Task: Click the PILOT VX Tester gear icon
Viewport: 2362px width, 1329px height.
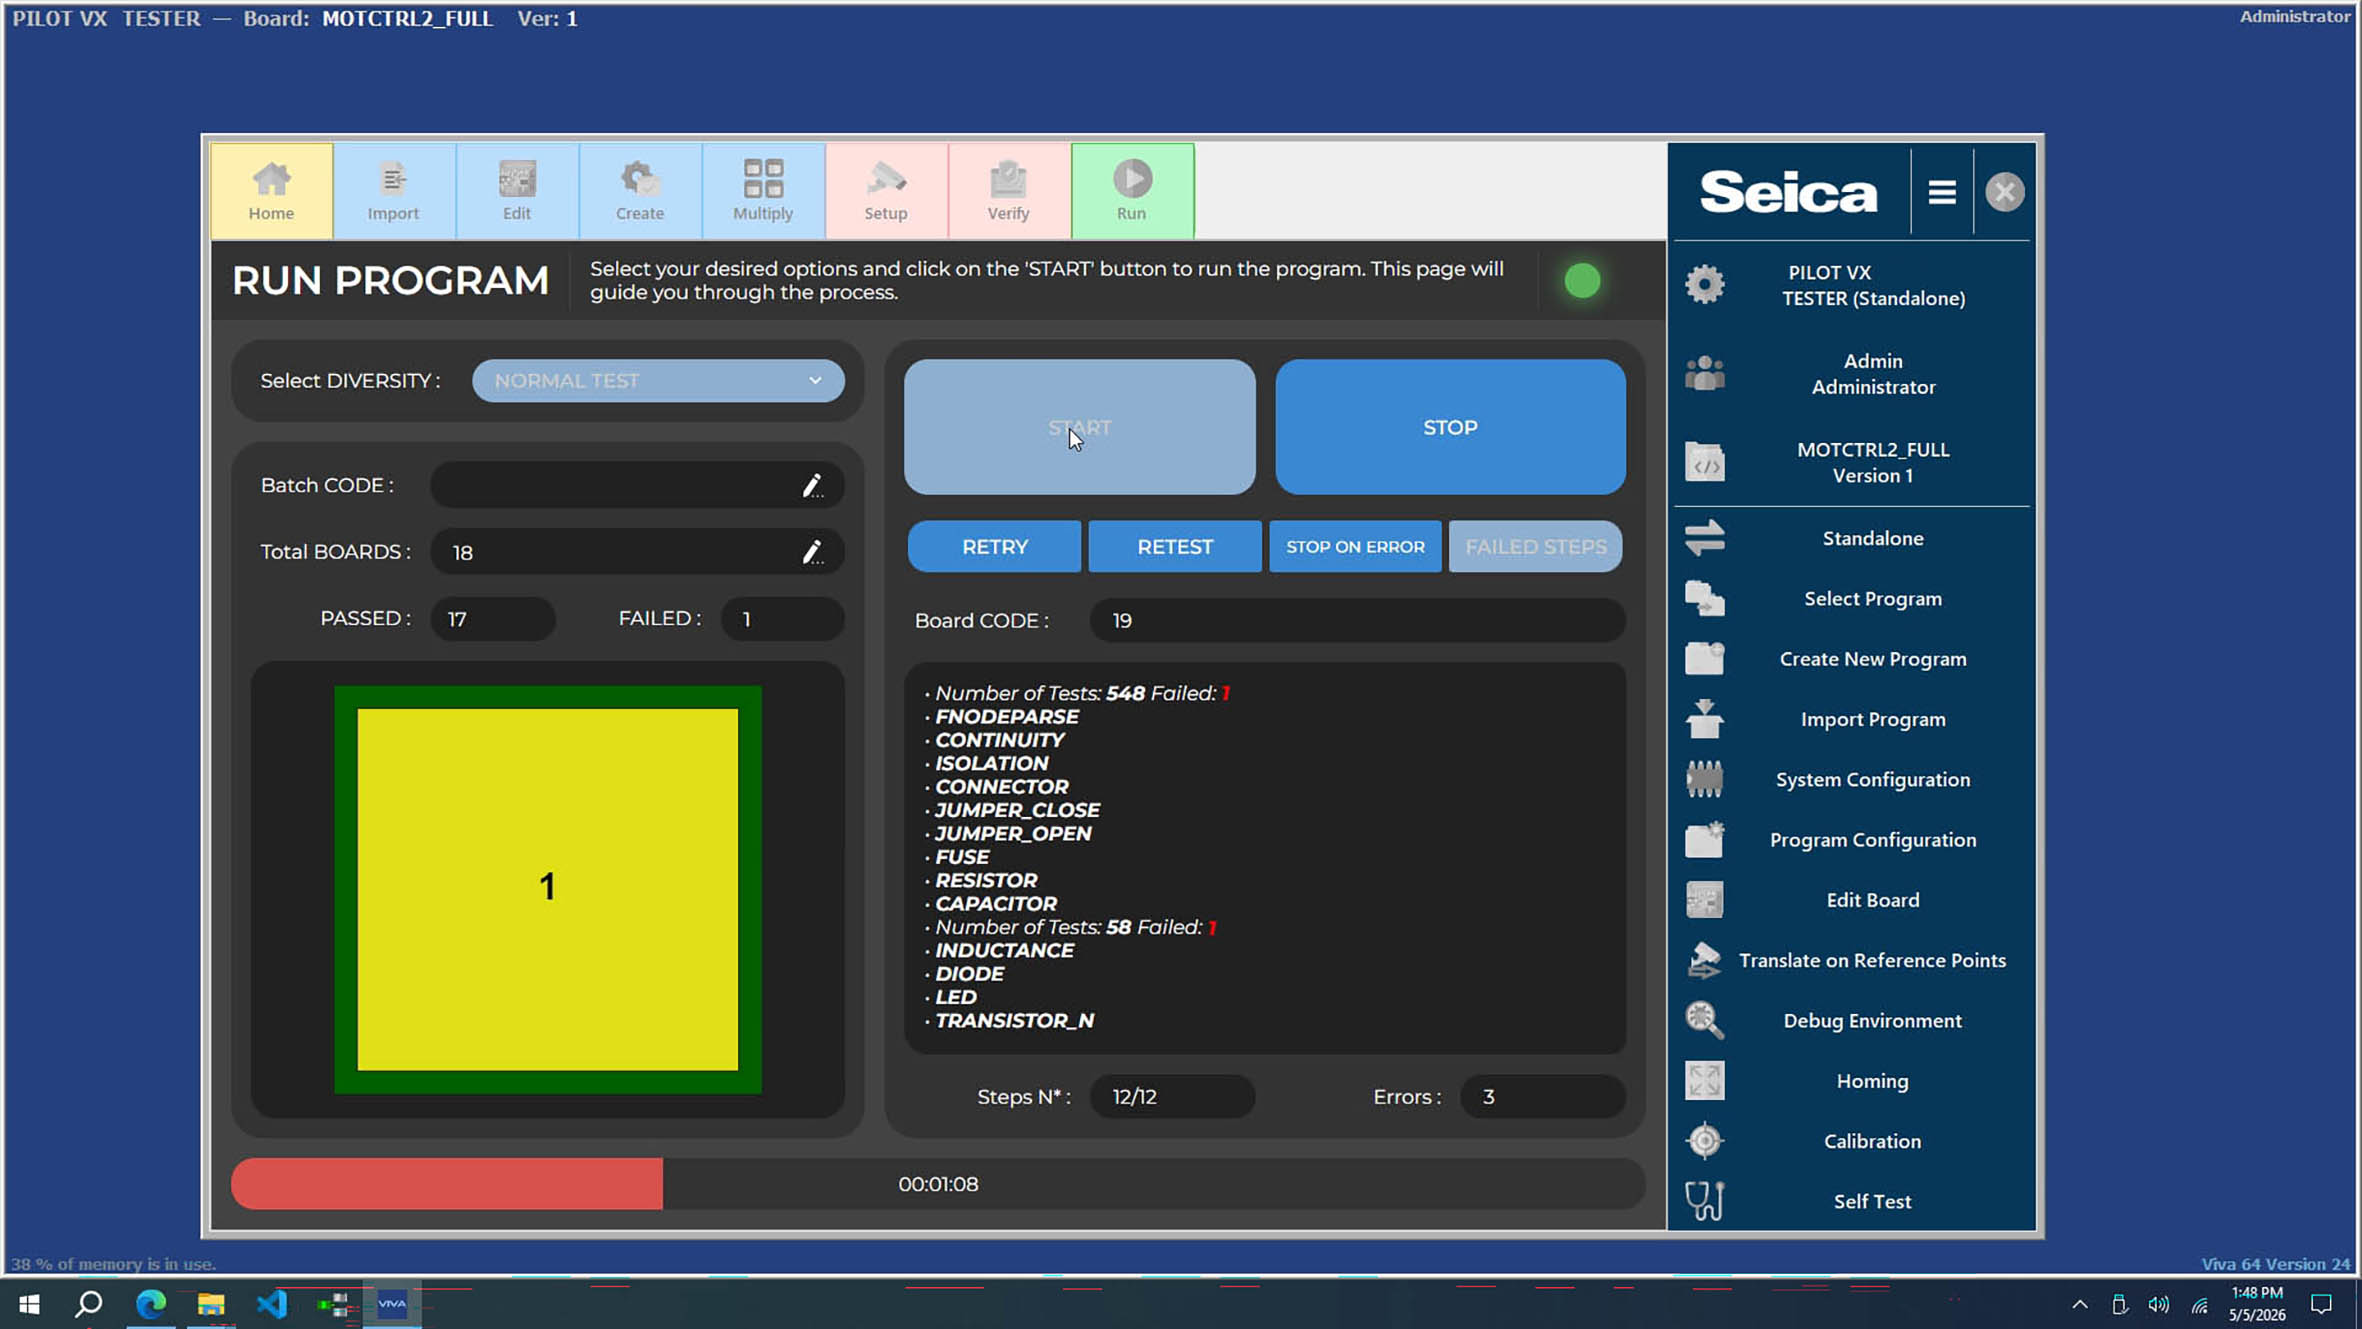Action: click(1704, 285)
